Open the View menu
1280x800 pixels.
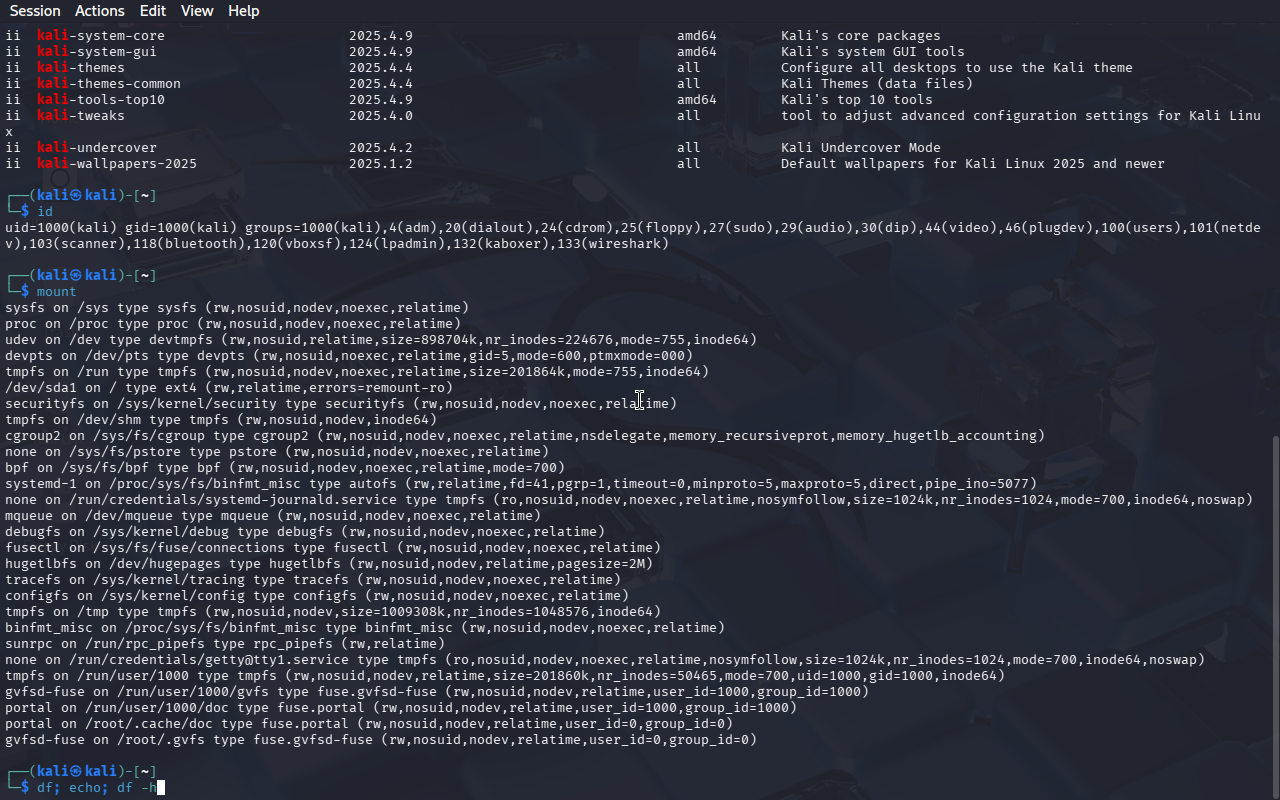pyautogui.click(x=197, y=11)
